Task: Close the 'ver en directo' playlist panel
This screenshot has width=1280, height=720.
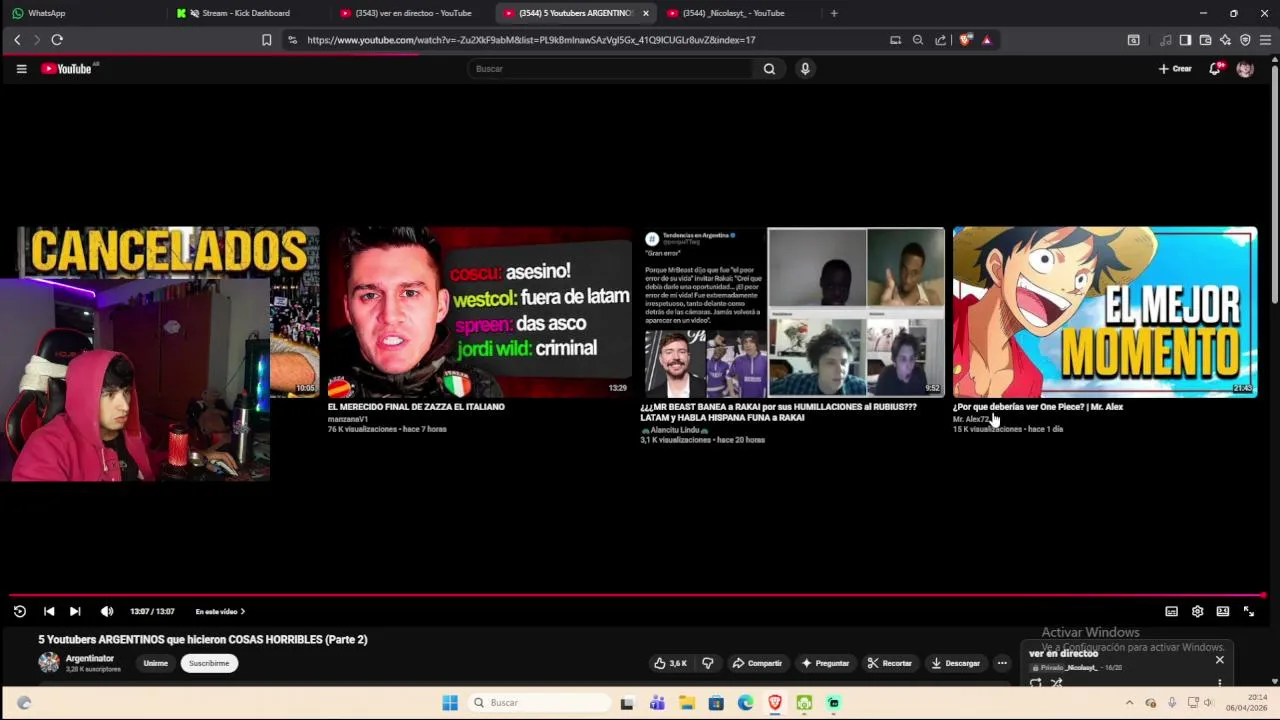Action: pos(1219,660)
